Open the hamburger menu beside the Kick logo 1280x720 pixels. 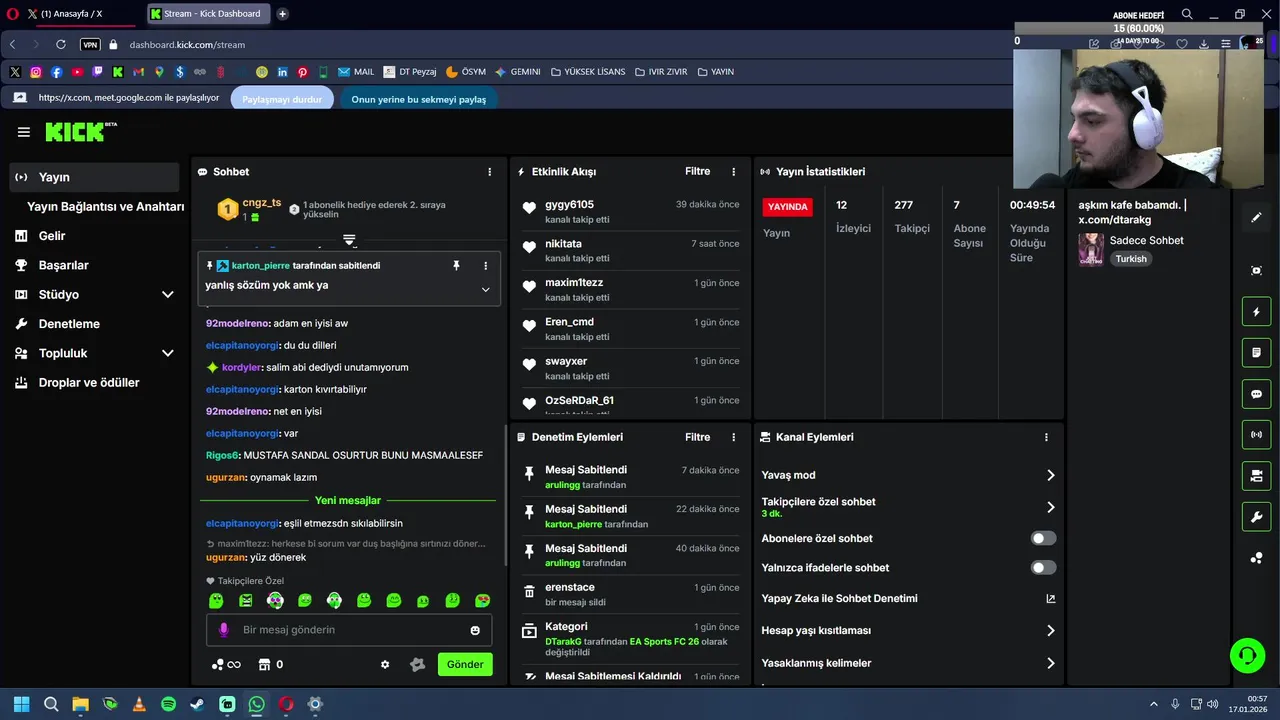(x=23, y=132)
